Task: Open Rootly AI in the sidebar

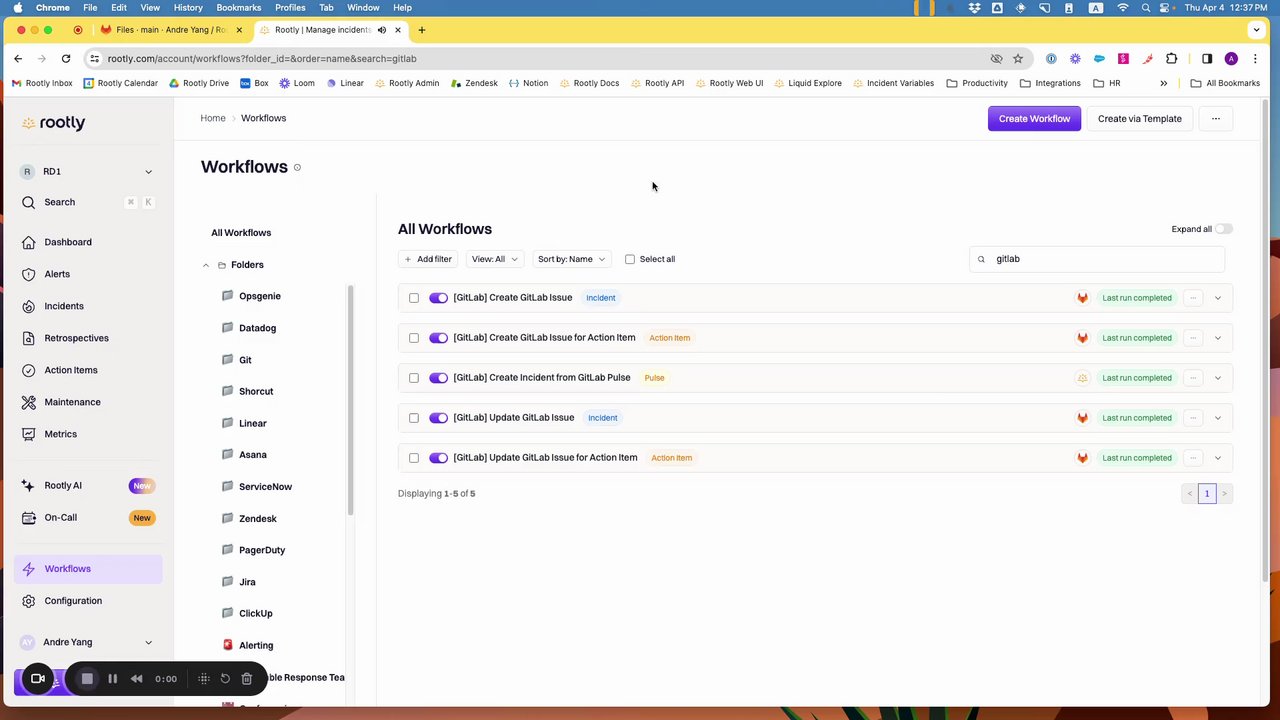Action: pyautogui.click(x=63, y=486)
